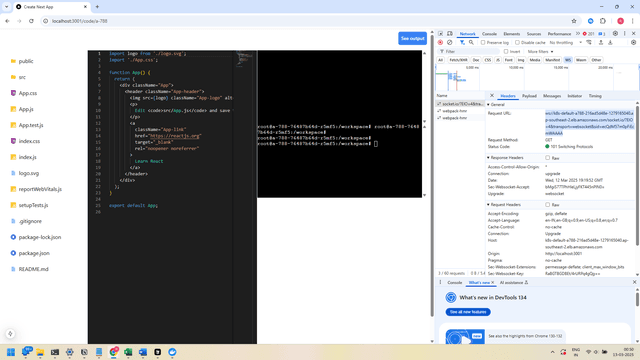The image size is (640, 360).
Task: Open the Initiator tab of the request
Action: point(574,96)
